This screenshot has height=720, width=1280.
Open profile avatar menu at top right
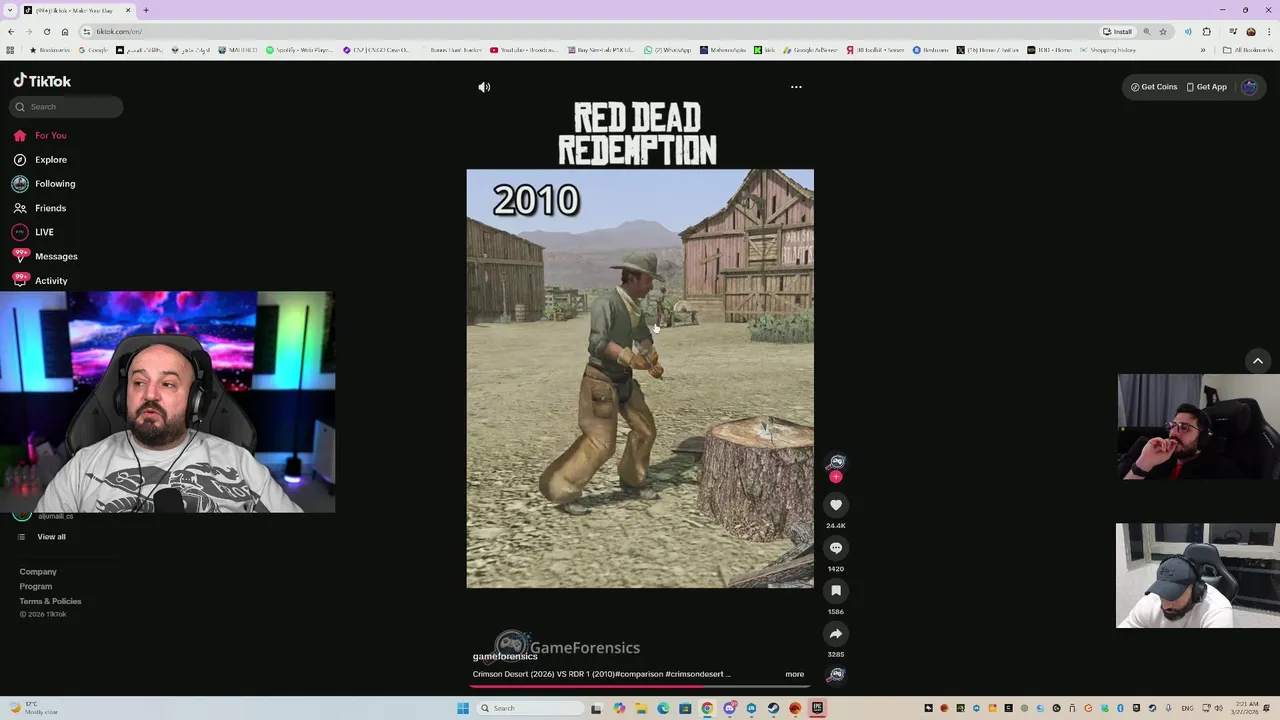coord(1249,87)
